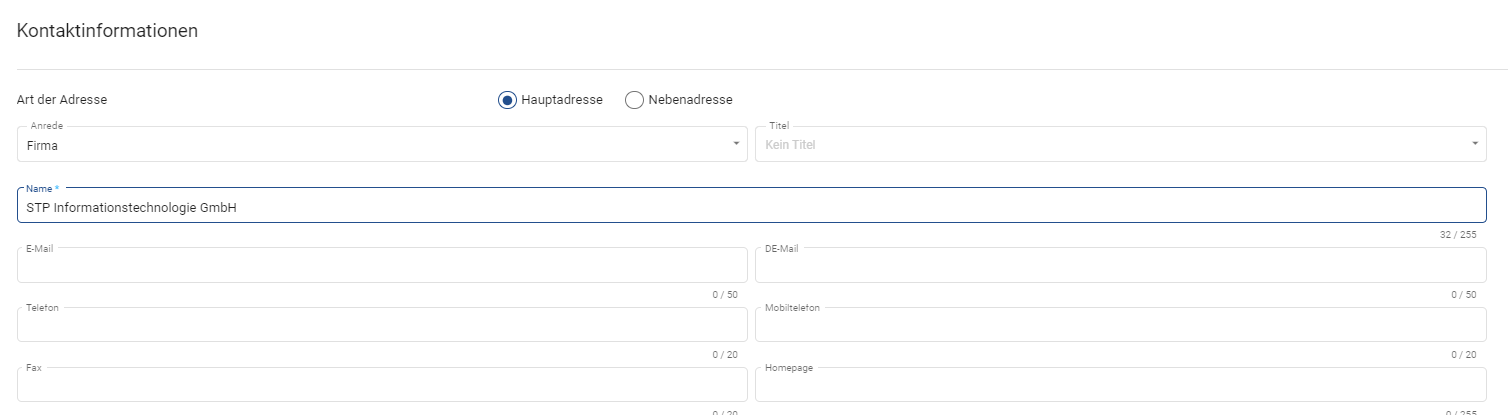This screenshot has height=415, width=1508.
Task: Click into the E-Mail input field
Action: click(x=382, y=265)
